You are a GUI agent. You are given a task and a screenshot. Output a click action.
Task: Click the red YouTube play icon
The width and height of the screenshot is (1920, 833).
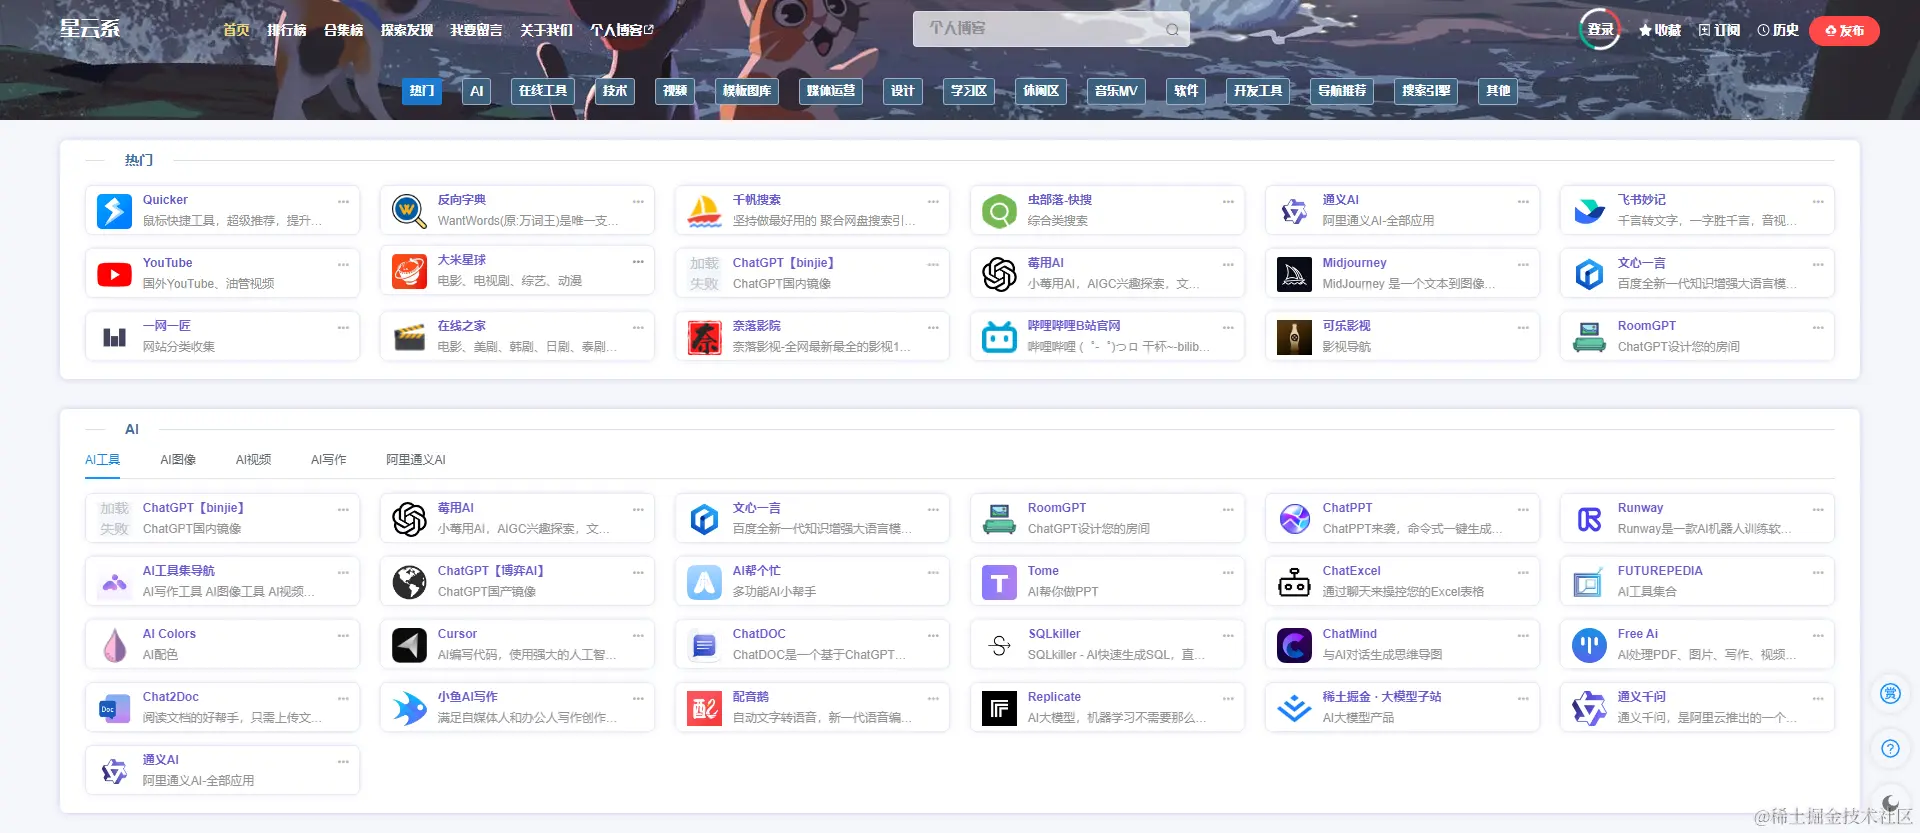click(114, 274)
